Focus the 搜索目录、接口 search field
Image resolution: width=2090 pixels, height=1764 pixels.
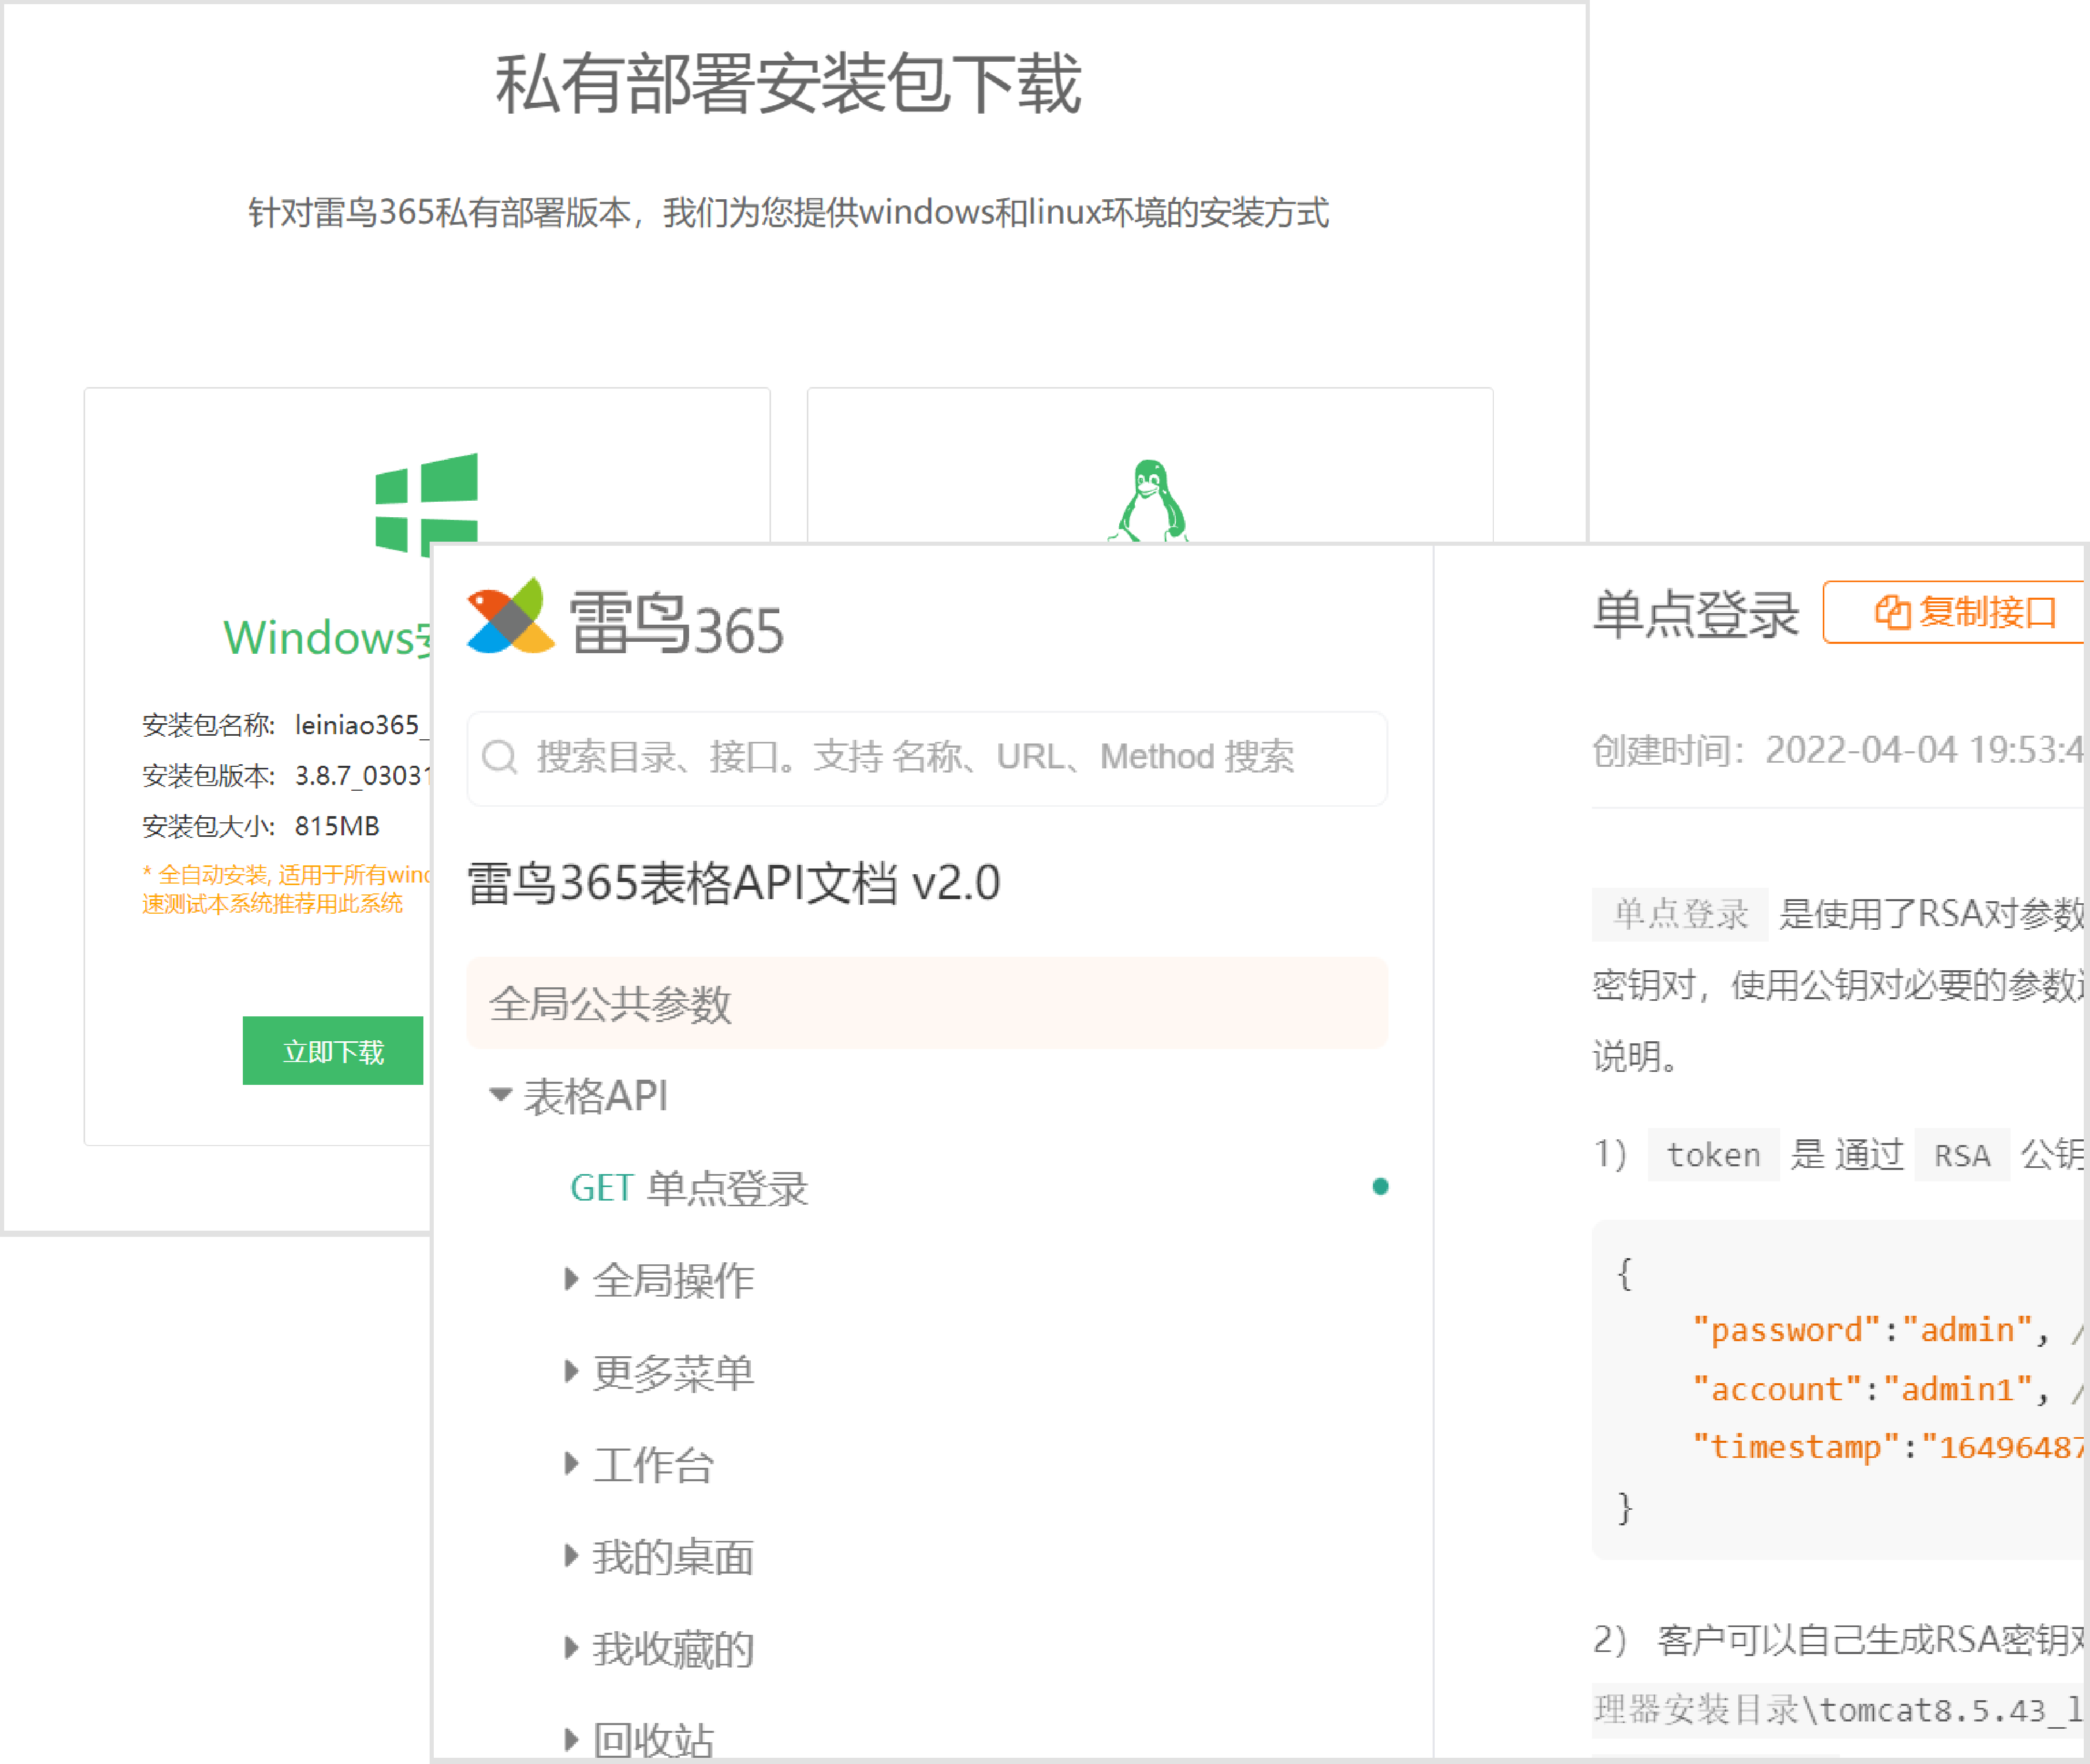[x=927, y=758]
